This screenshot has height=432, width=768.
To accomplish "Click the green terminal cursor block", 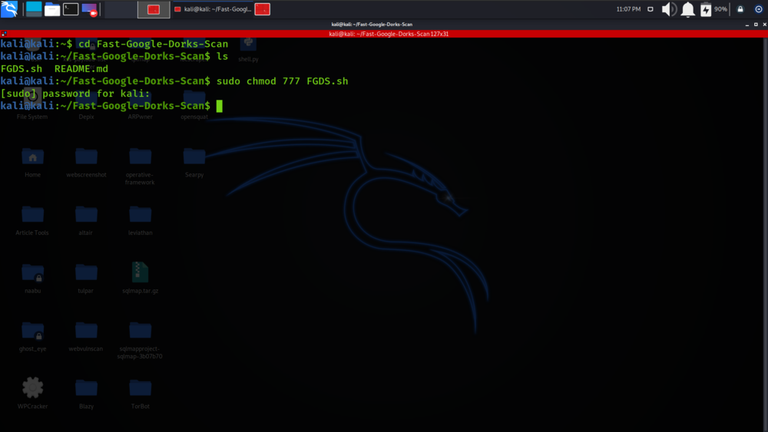I will tap(219, 106).
